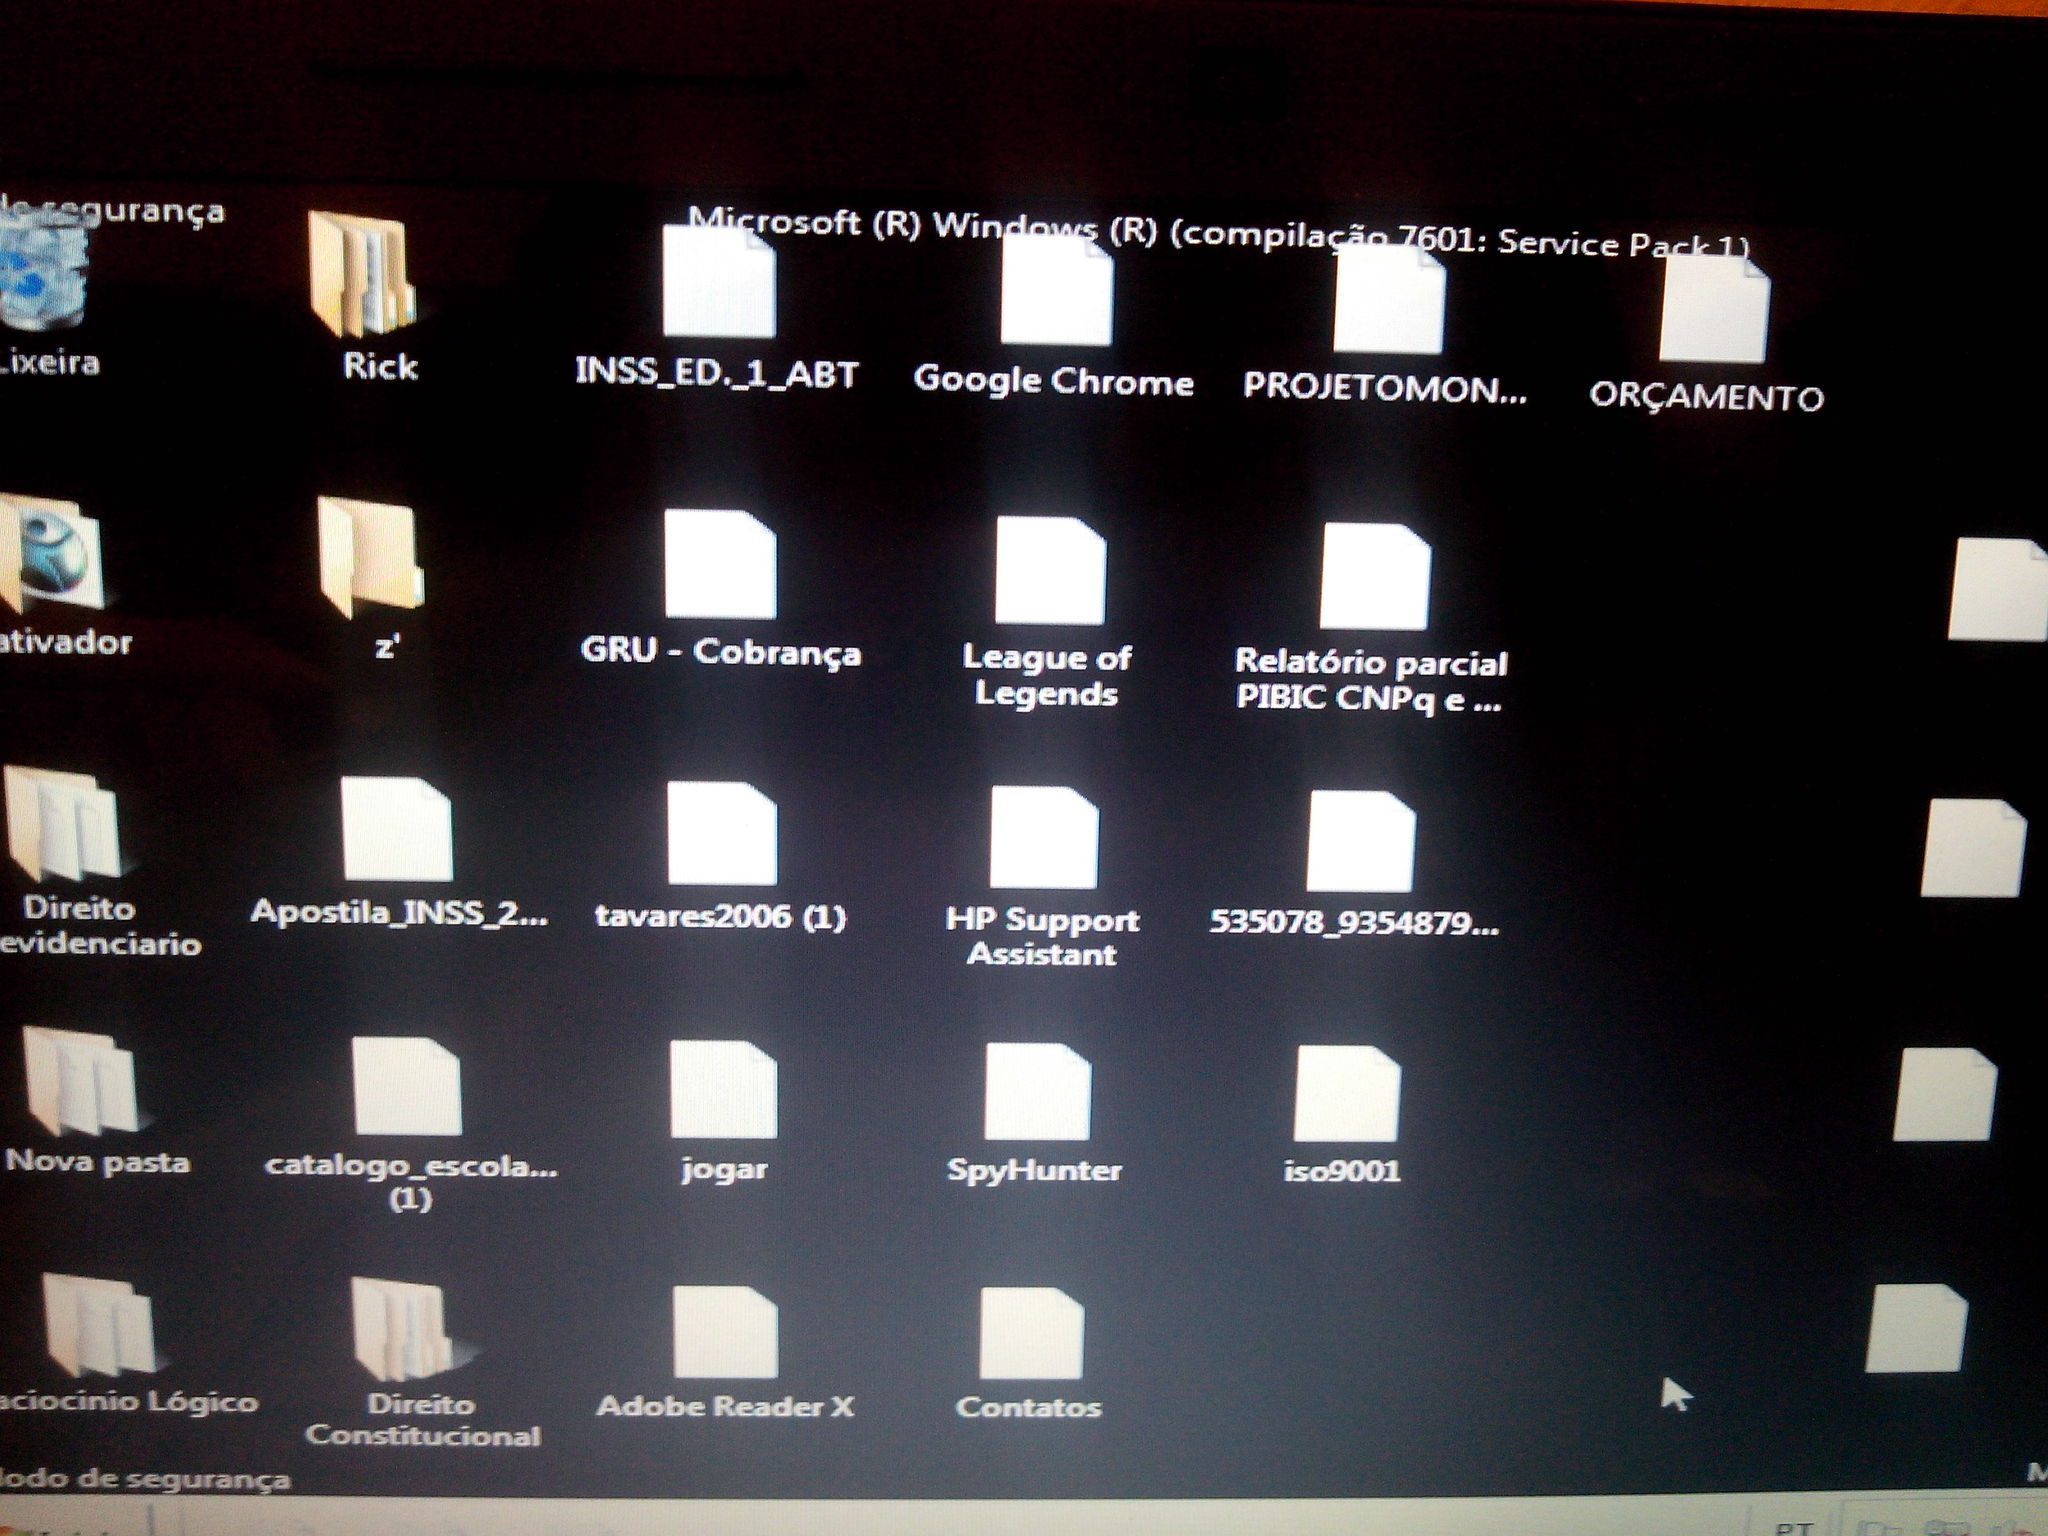Viewport: 2048px width, 1536px height.
Task: Select the iso9001 file icon
Action: click(1347, 1094)
